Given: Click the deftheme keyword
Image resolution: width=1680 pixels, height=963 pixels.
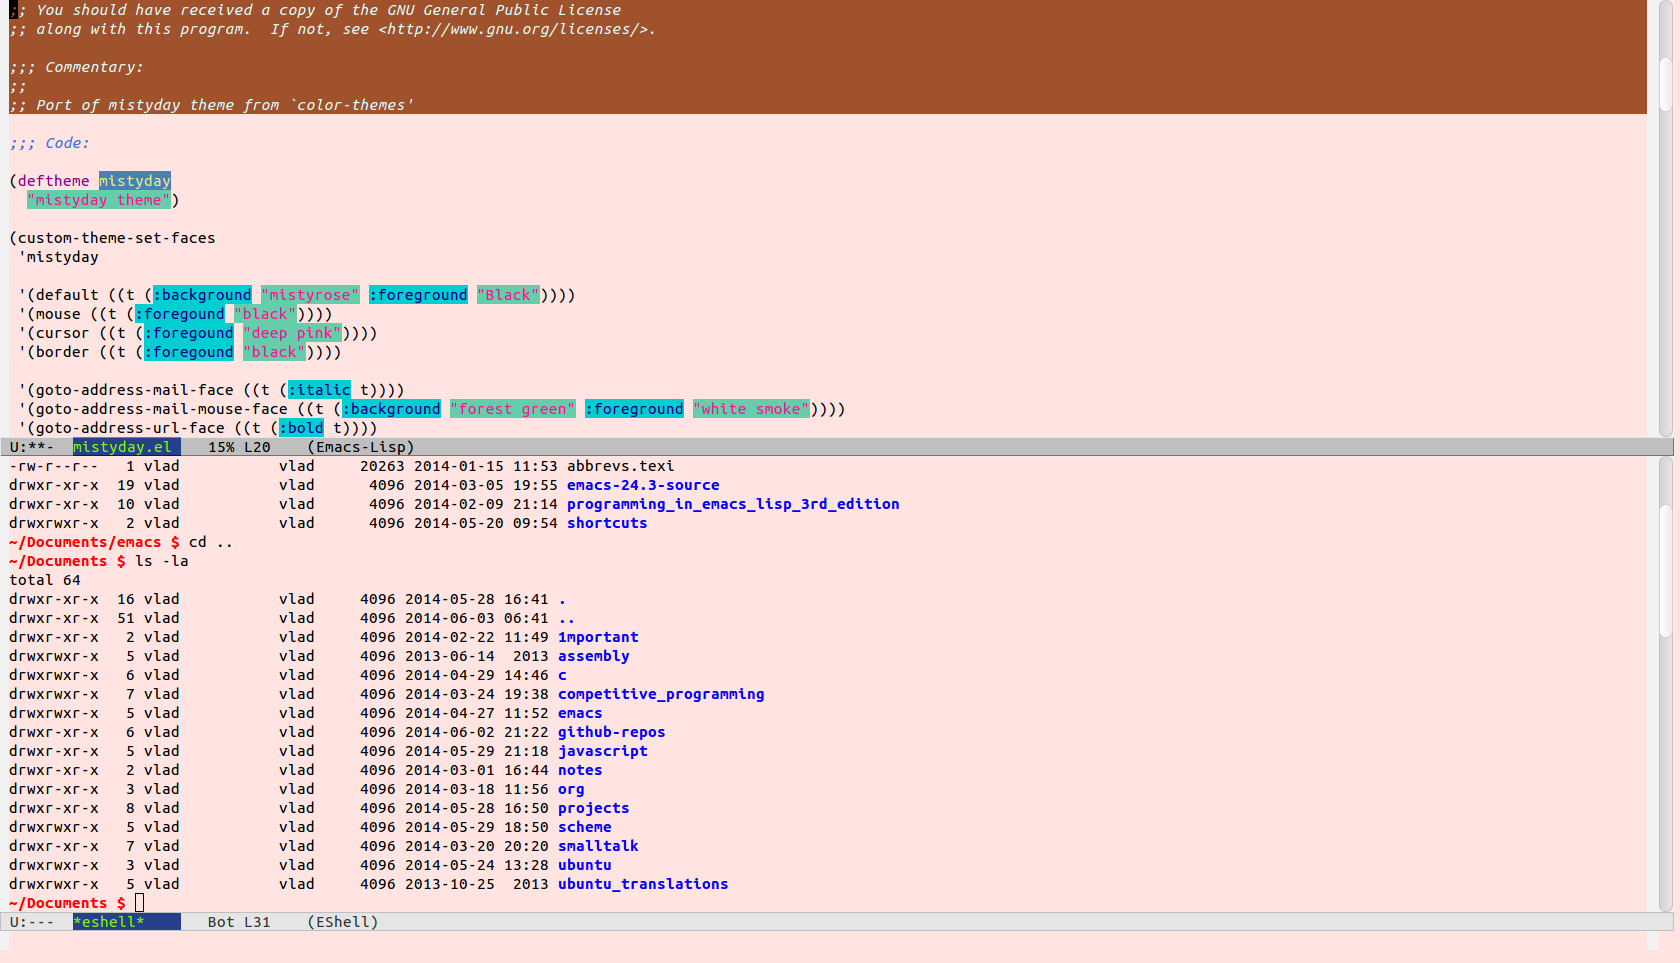Looking at the screenshot, I should pyautogui.click(x=53, y=181).
